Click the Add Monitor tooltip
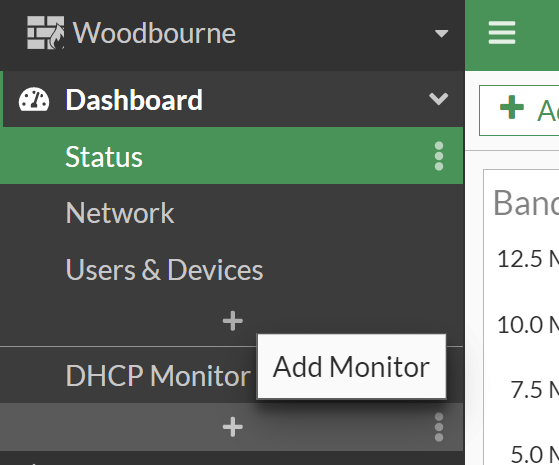Viewport: 559px width, 465px height. click(x=352, y=367)
